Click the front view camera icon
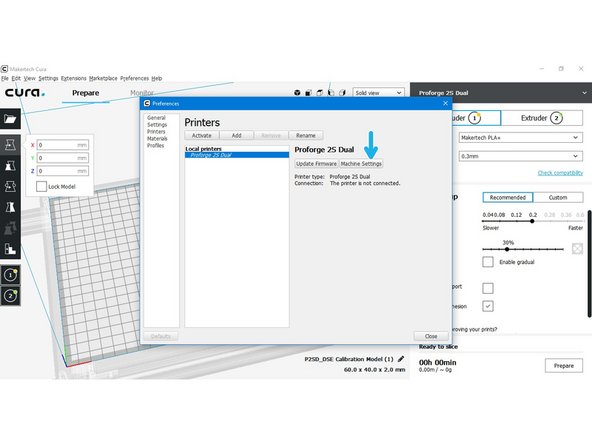 pos(308,92)
